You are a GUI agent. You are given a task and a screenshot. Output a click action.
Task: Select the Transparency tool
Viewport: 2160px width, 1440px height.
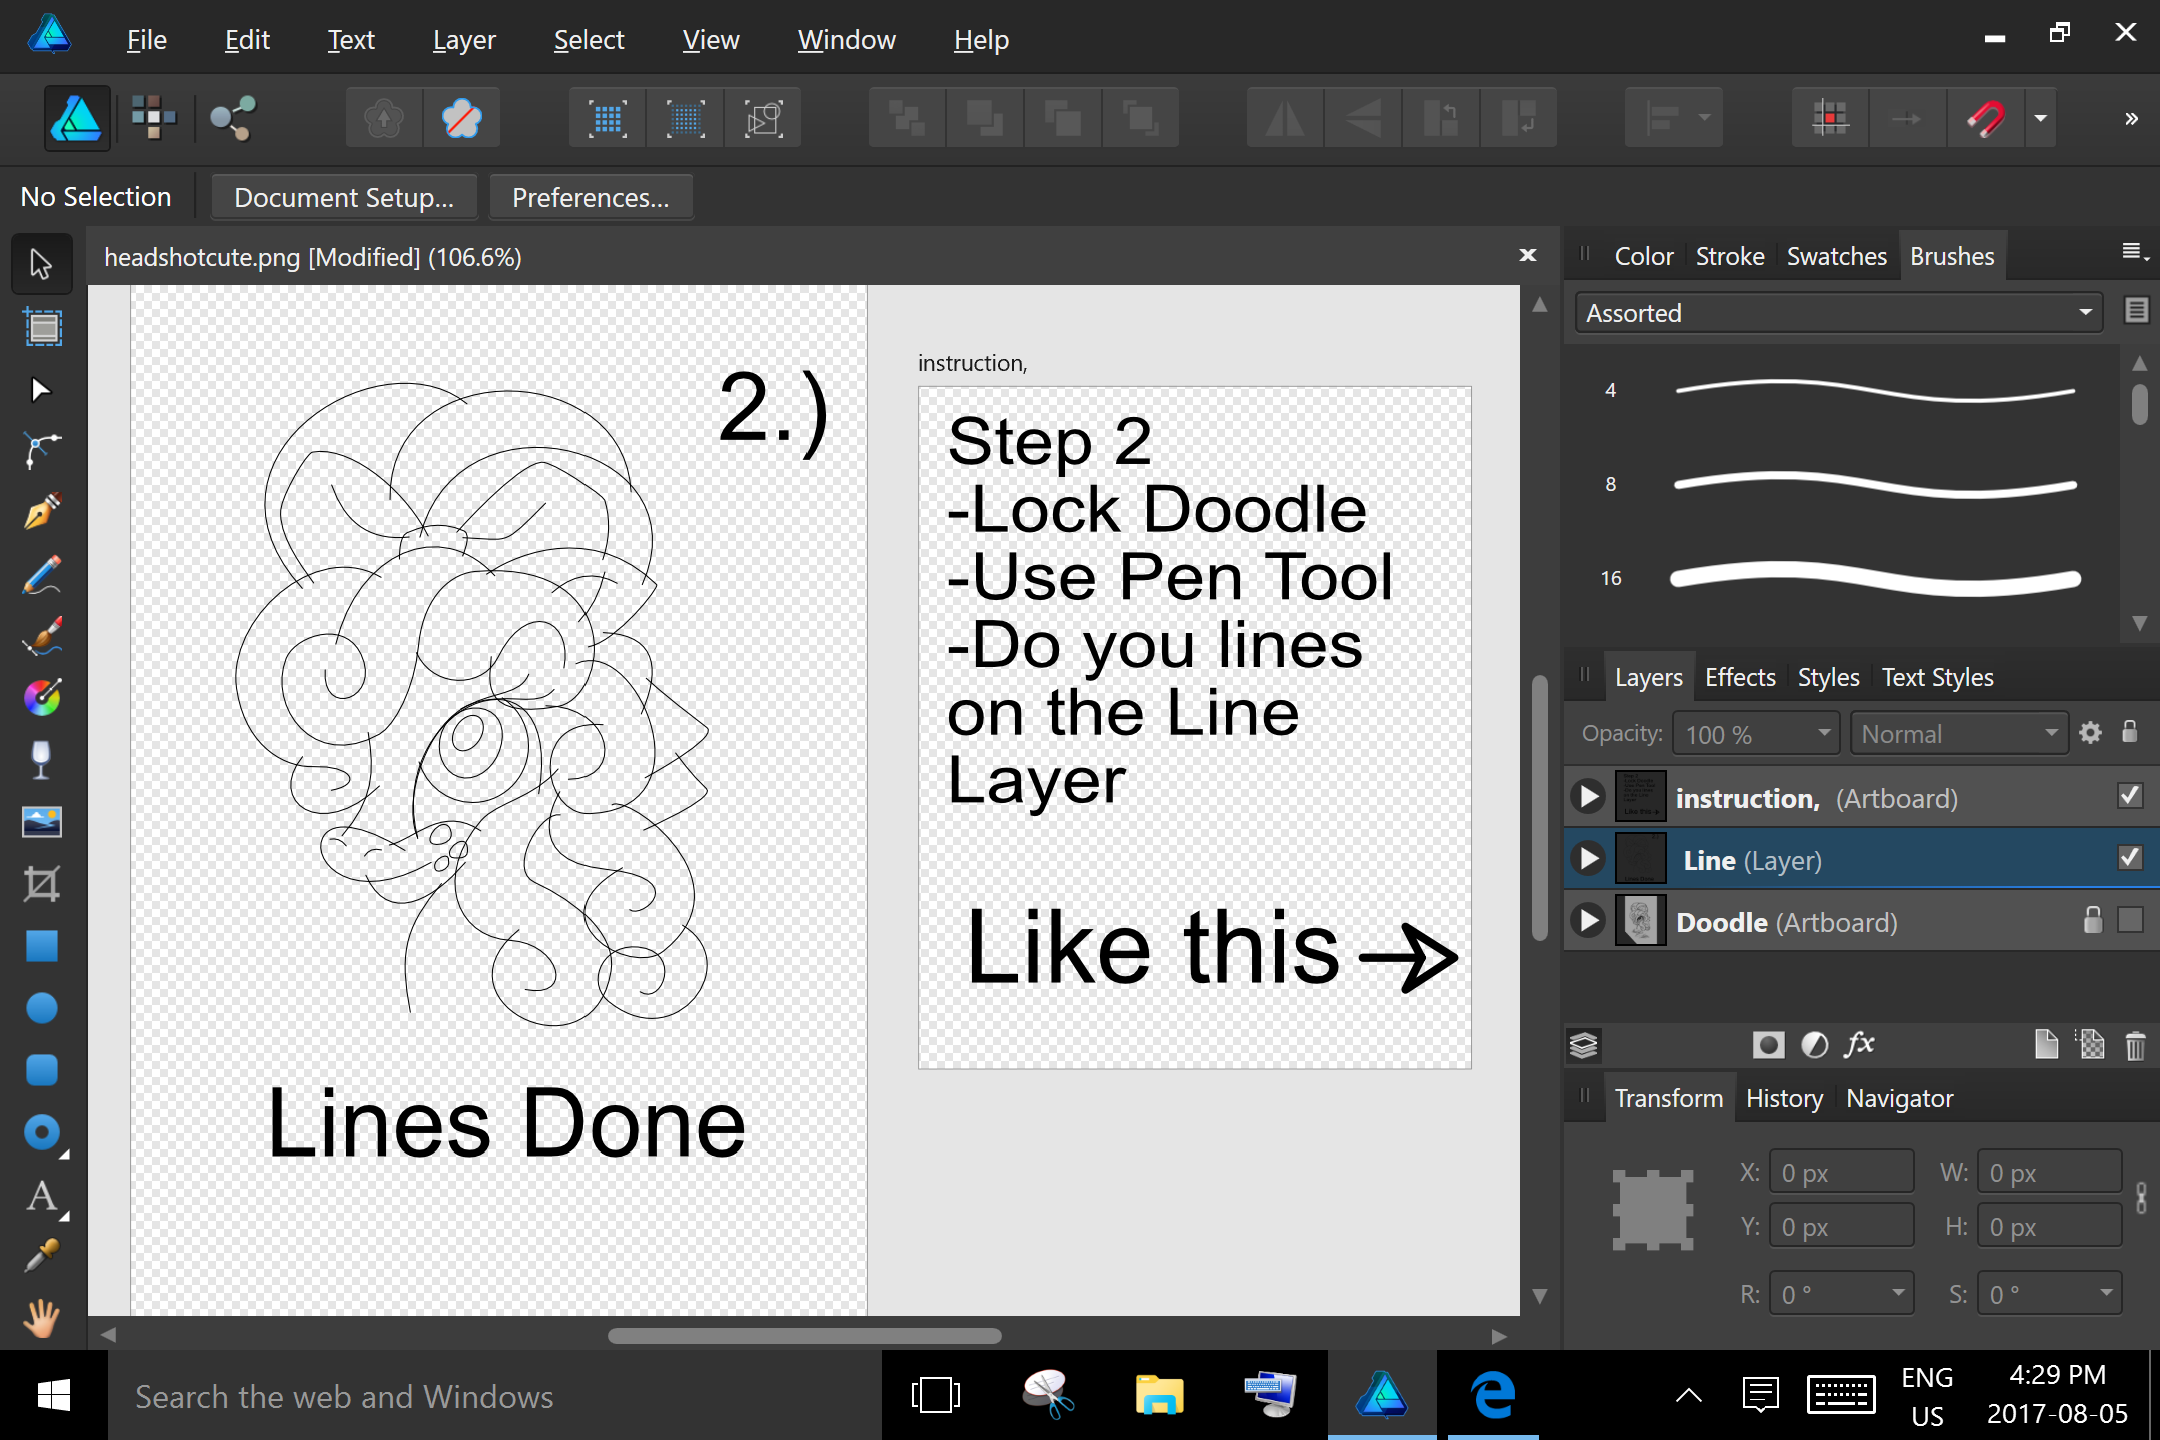coord(41,759)
